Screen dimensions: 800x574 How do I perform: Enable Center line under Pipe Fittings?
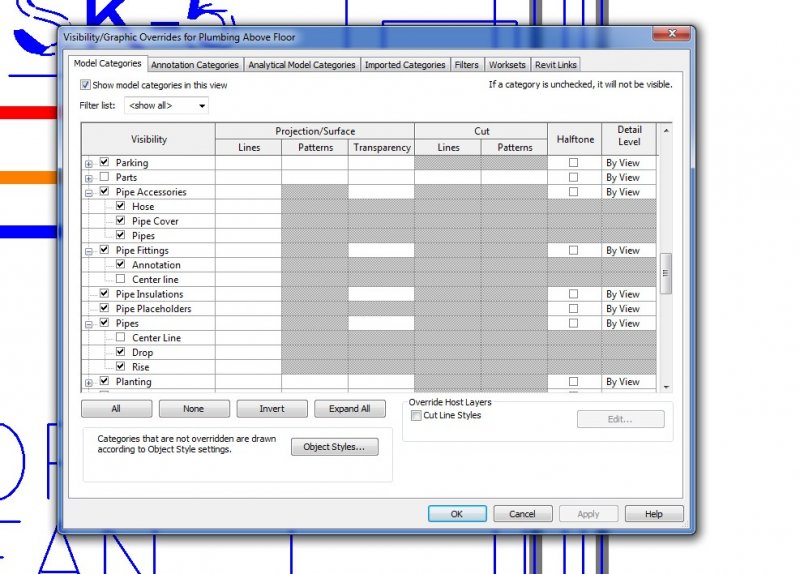click(120, 279)
